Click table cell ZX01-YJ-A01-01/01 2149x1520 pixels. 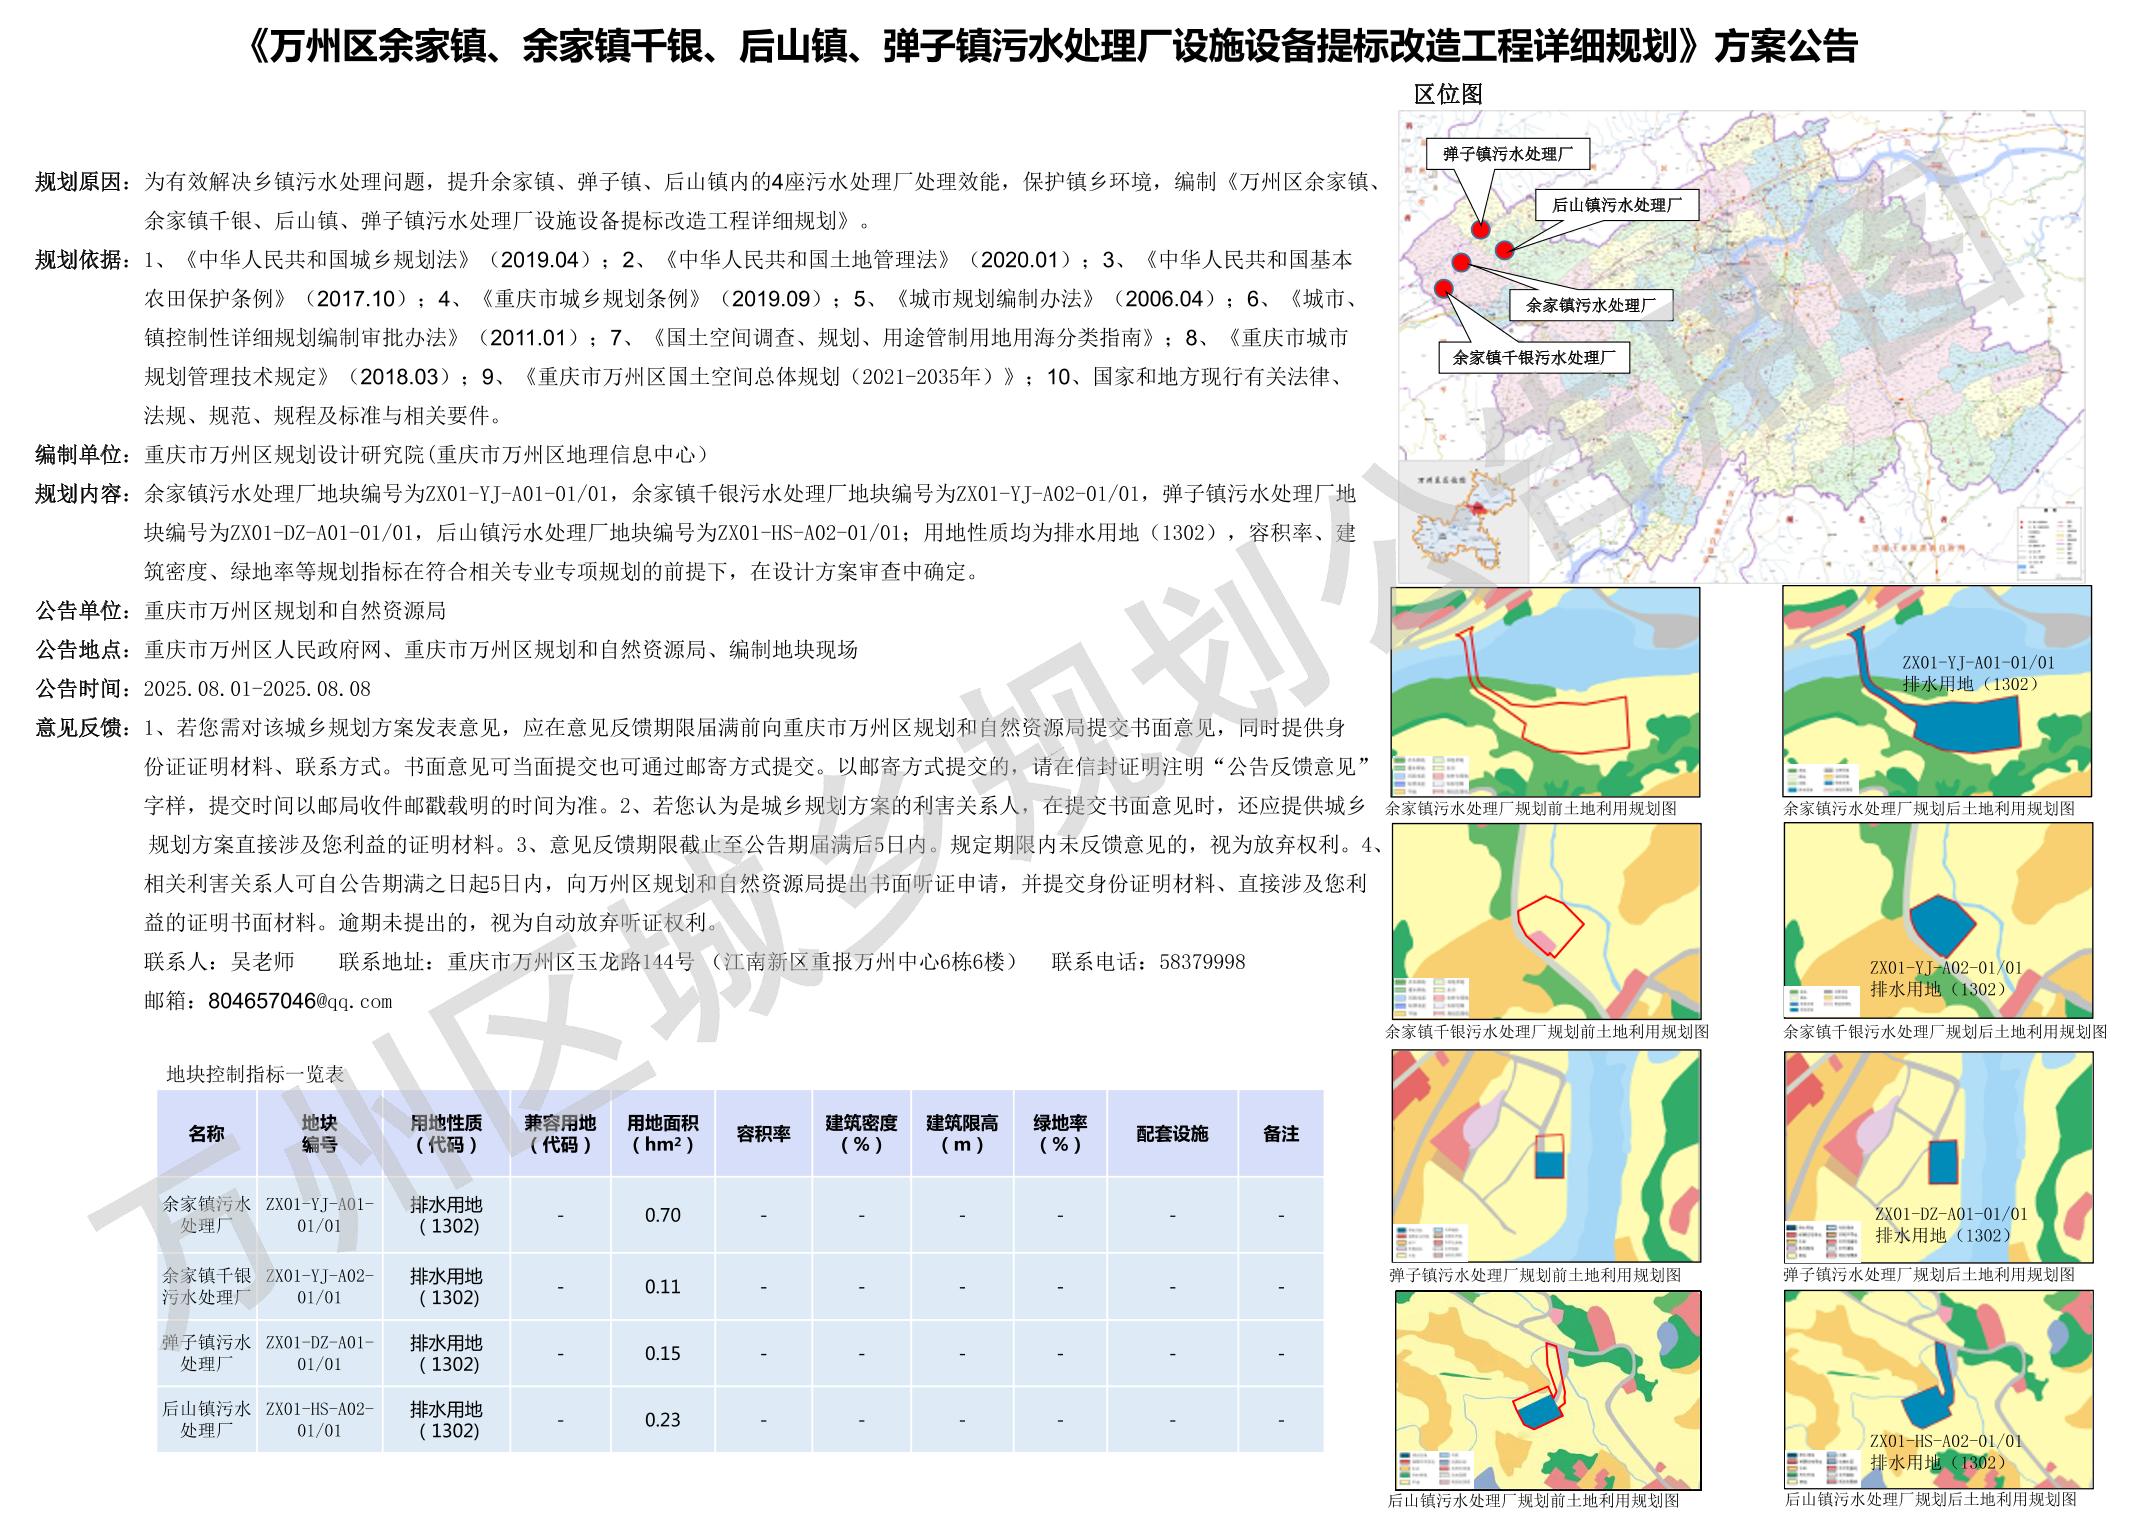[319, 1215]
